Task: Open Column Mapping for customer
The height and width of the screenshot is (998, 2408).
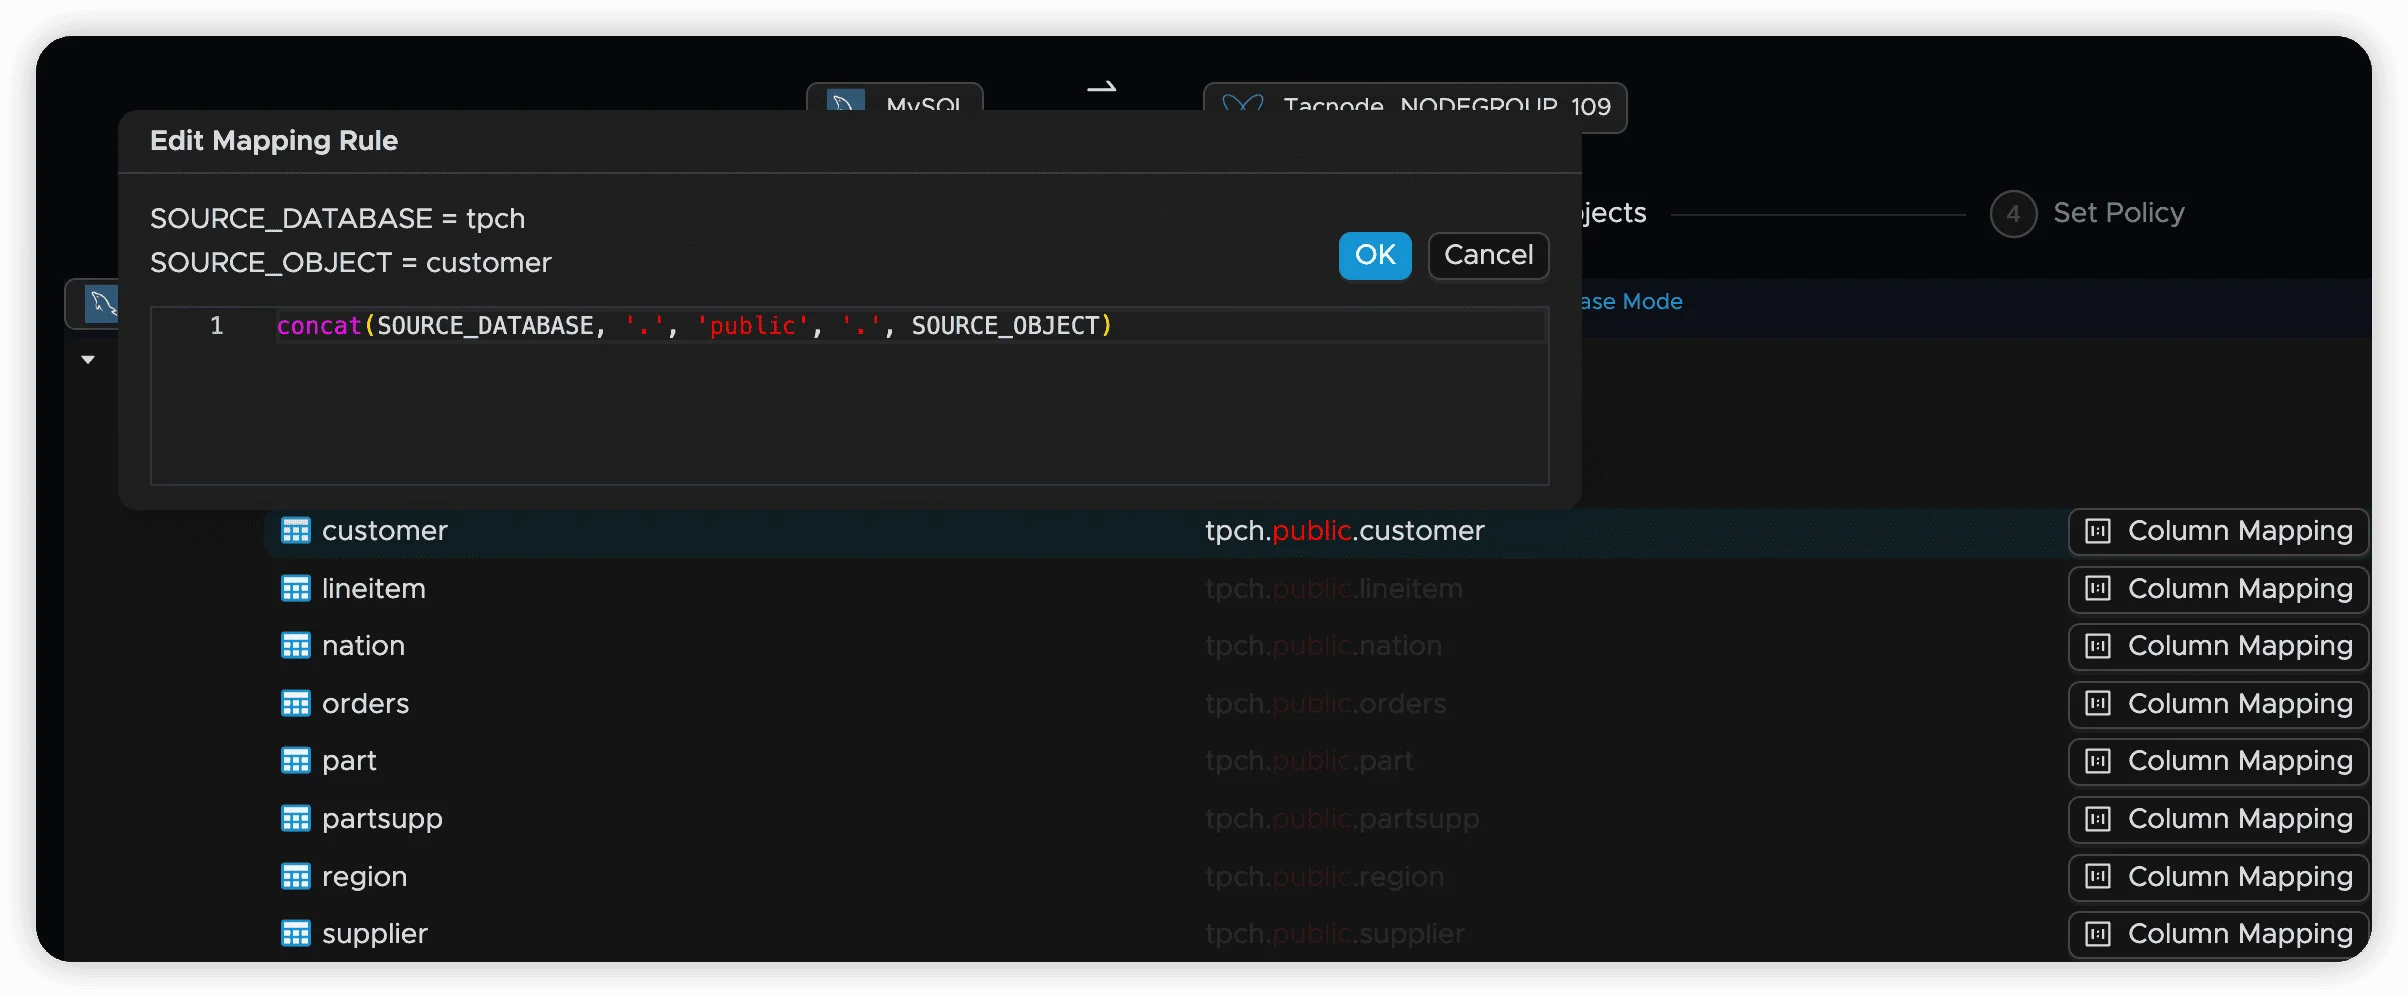Action: (2218, 531)
